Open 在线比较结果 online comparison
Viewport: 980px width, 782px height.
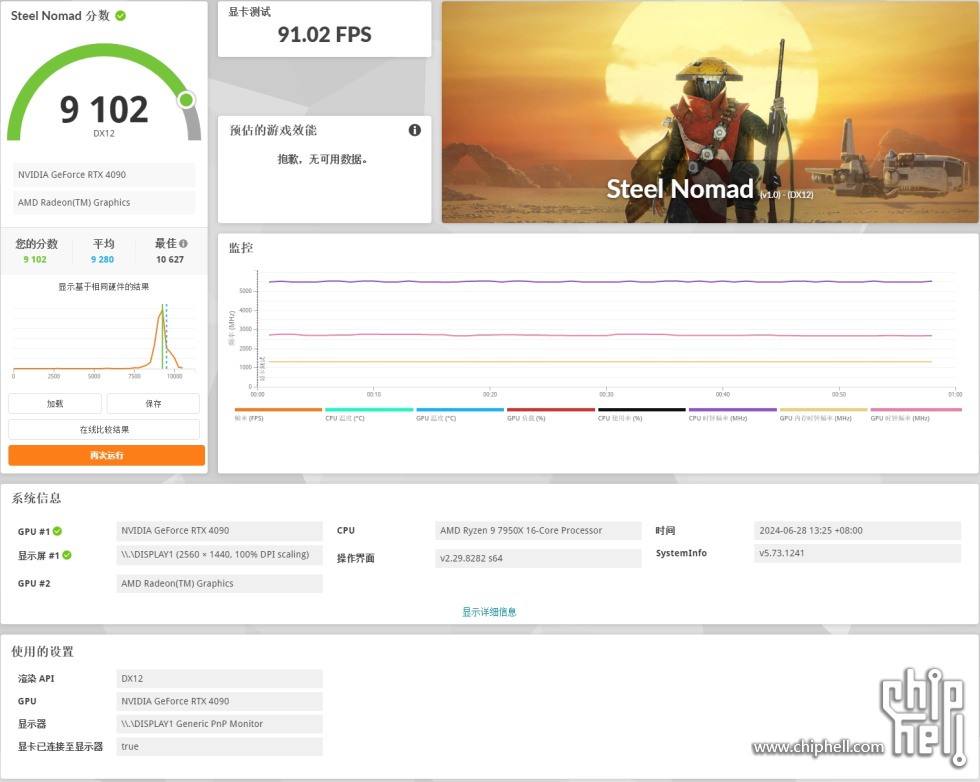coord(104,429)
